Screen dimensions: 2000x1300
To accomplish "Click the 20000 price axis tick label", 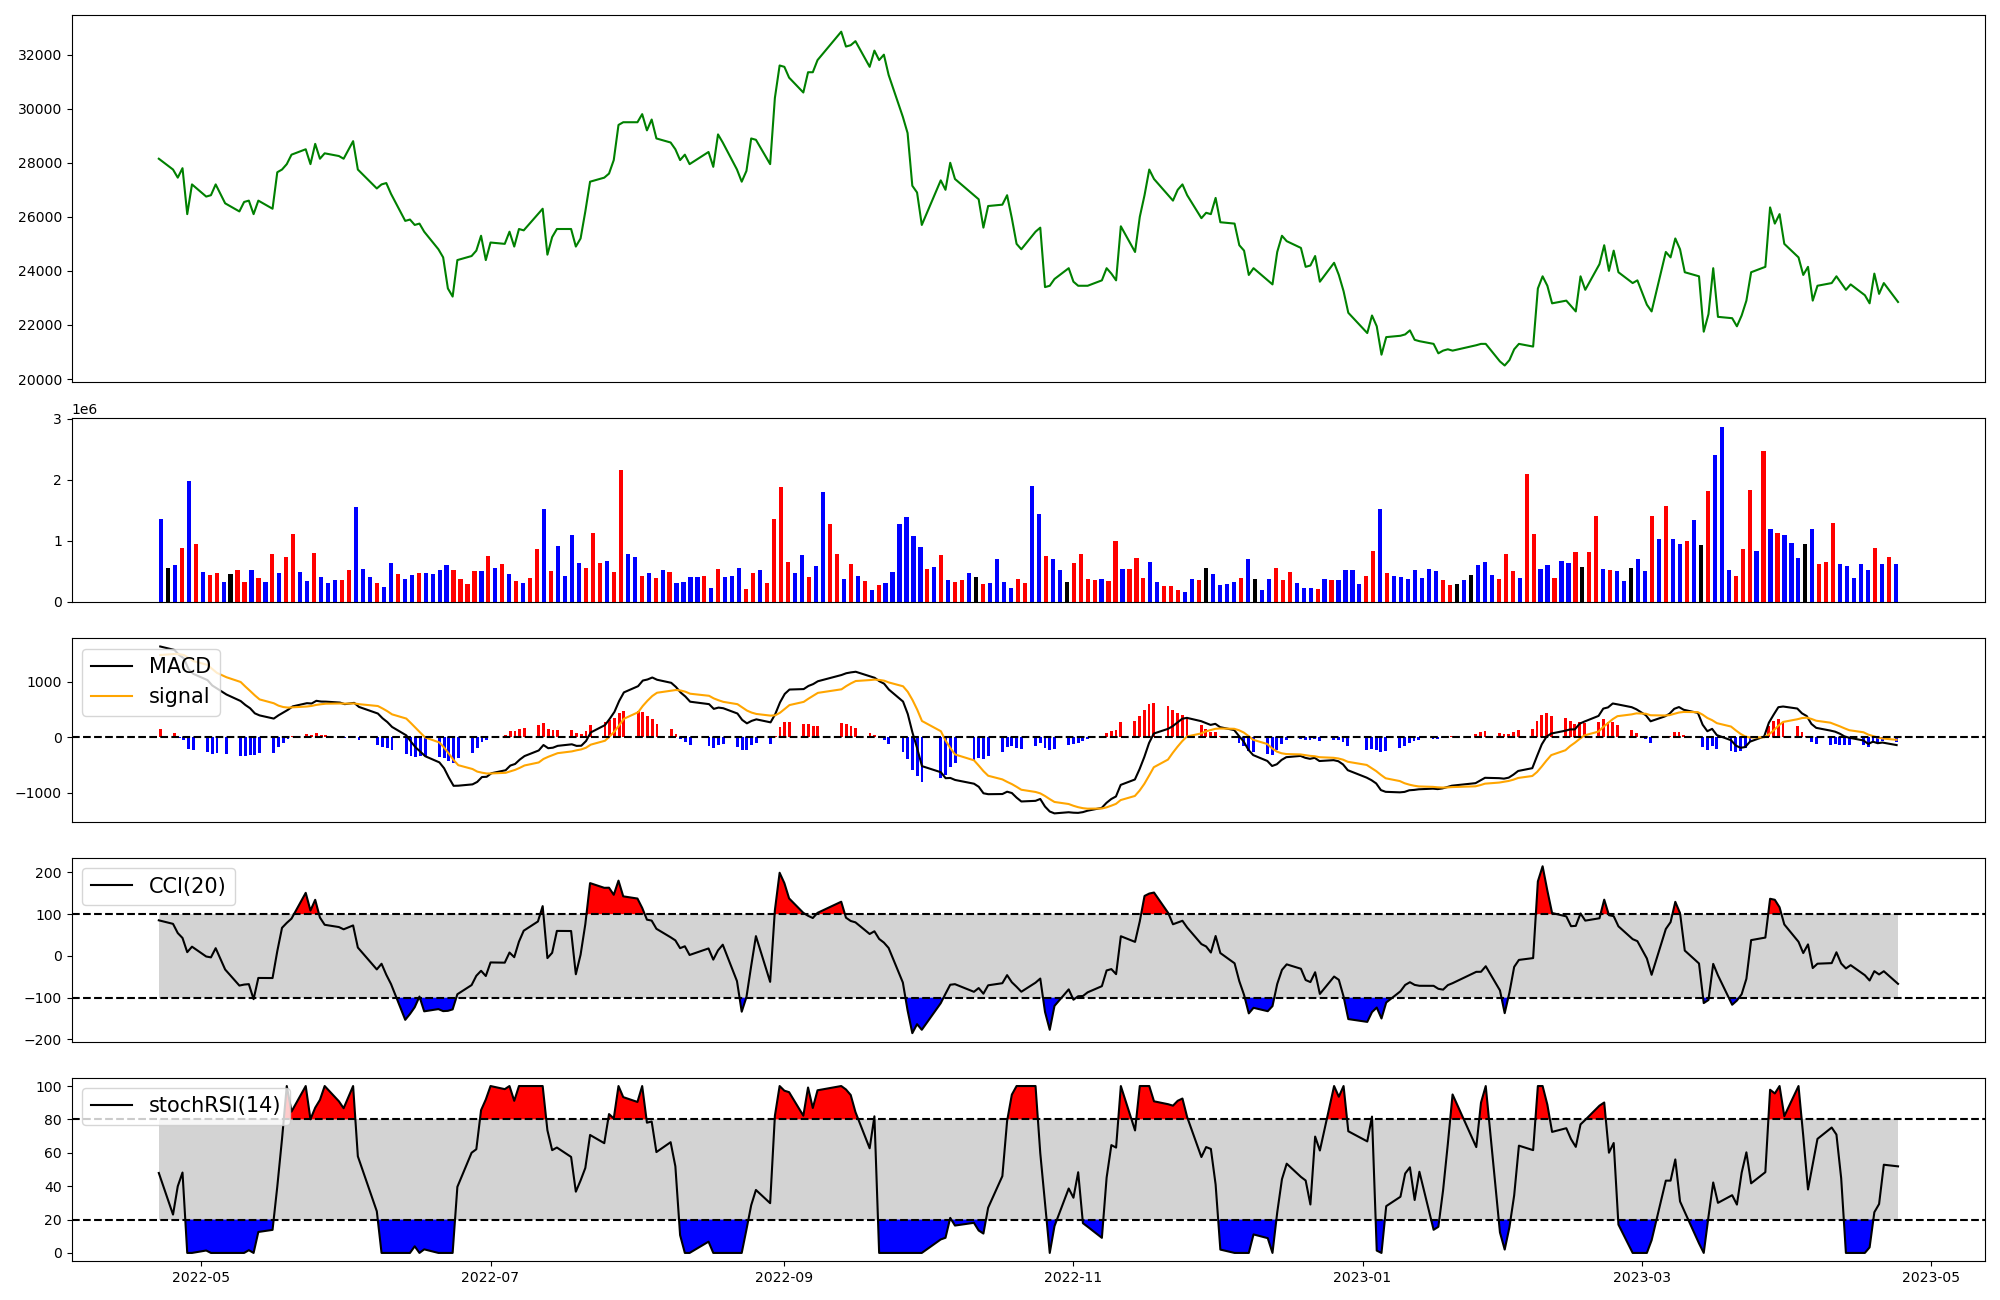I will 40,380.
